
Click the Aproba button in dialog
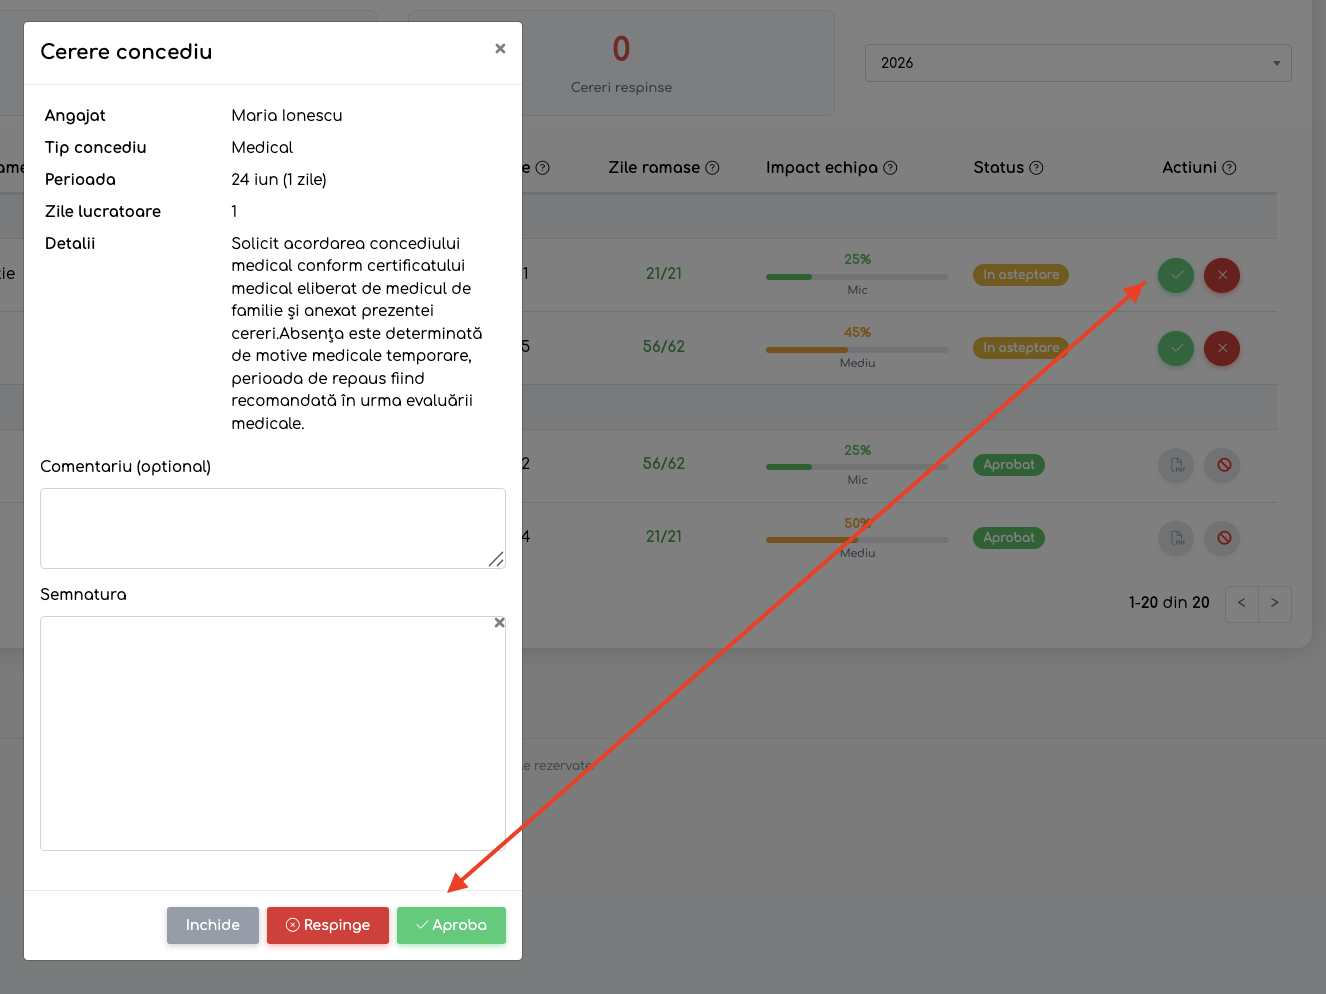(x=451, y=925)
